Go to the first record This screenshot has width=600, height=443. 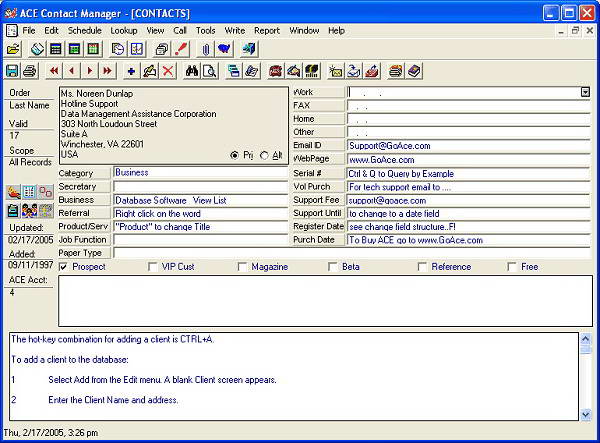[x=54, y=71]
